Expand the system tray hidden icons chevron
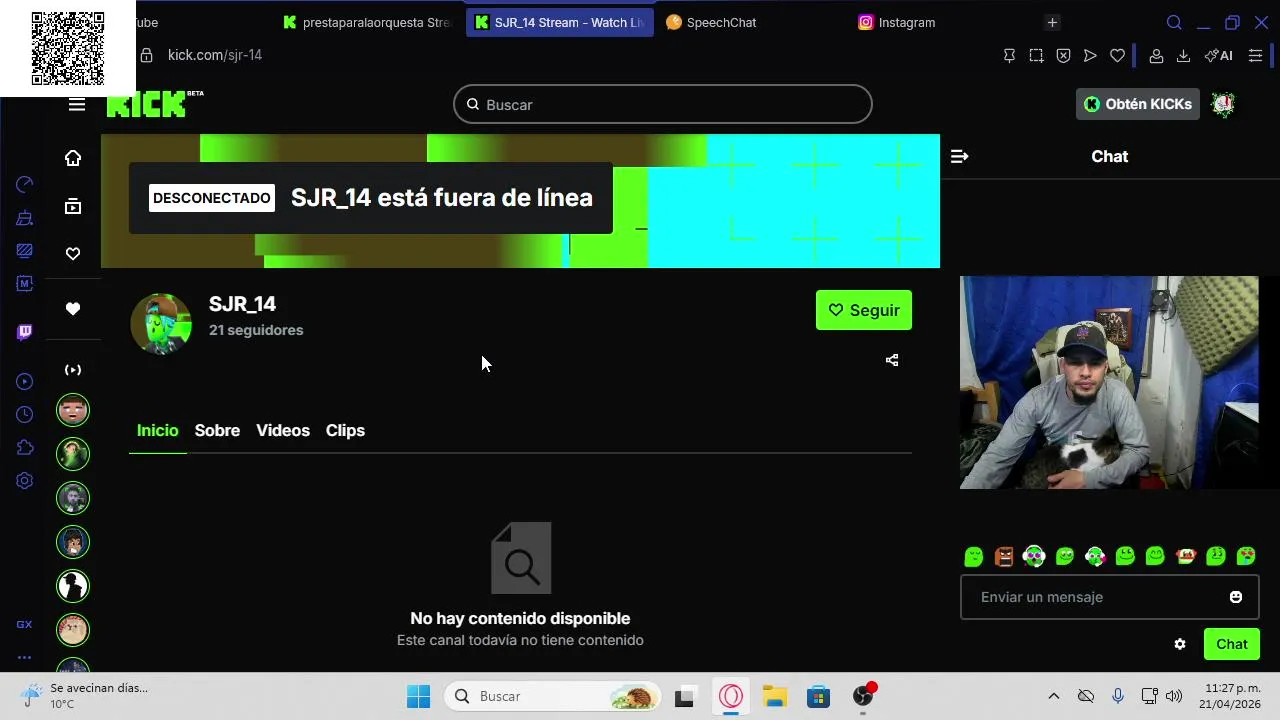 coord(1053,696)
